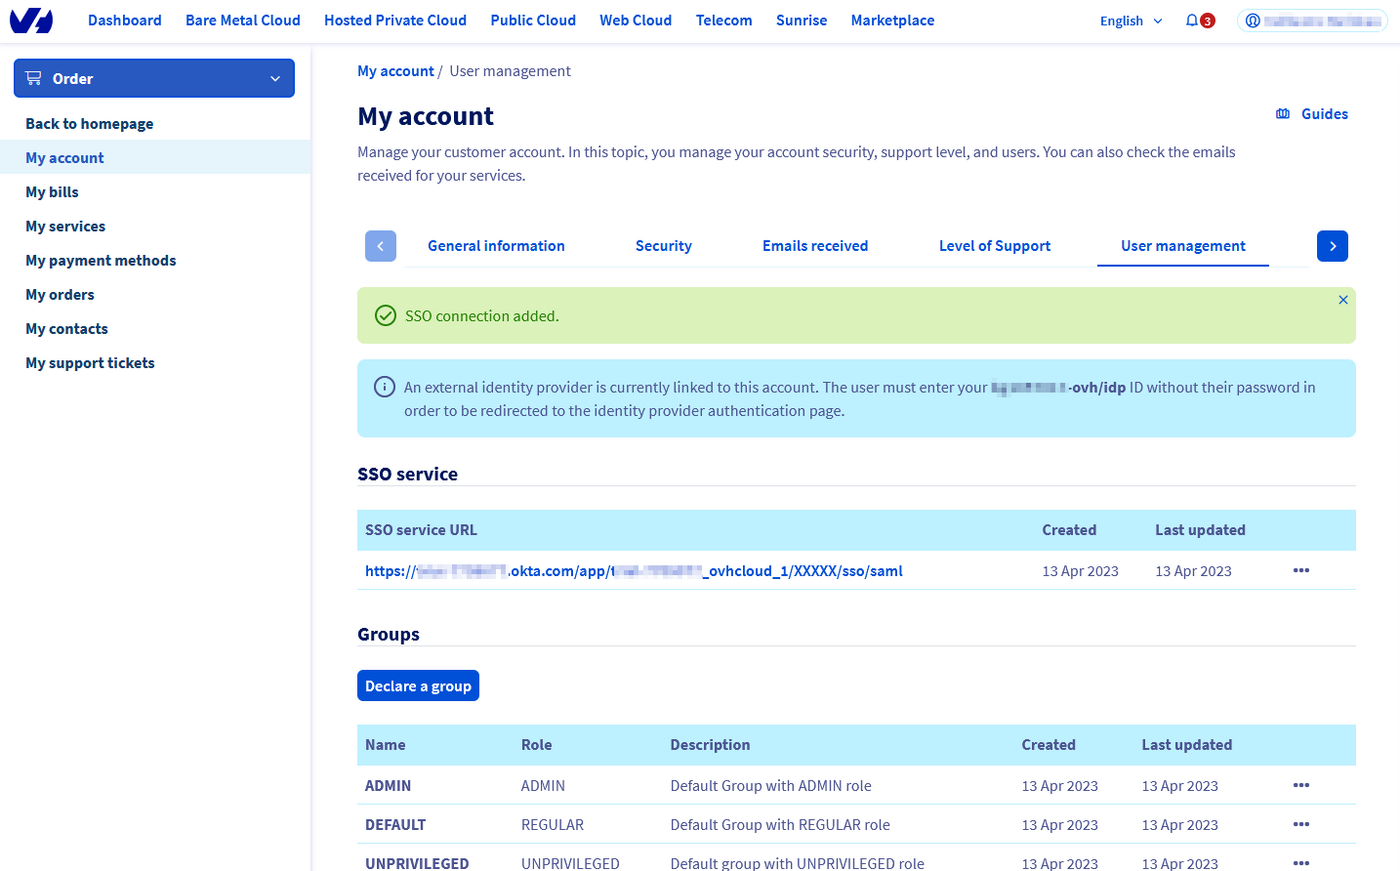The width and height of the screenshot is (1400, 871).
Task: Dismiss the SSO connection added notification
Action: pos(1343,298)
